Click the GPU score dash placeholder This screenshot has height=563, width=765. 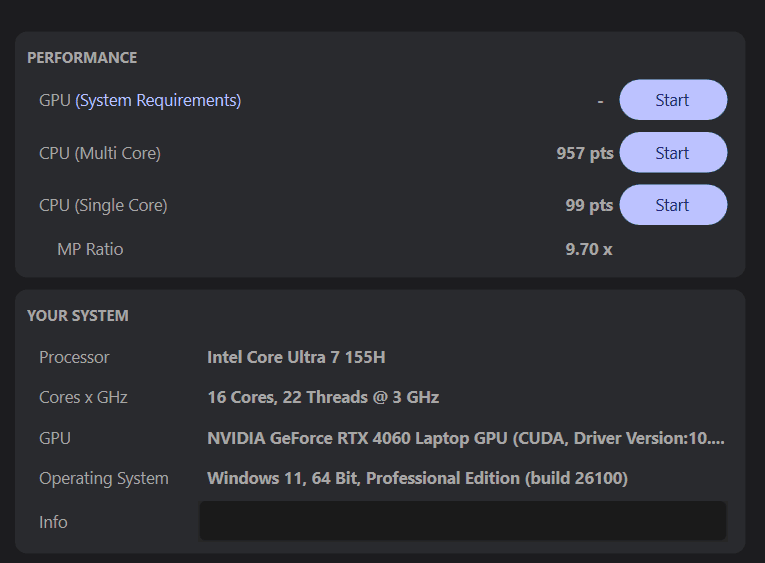pos(601,101)
